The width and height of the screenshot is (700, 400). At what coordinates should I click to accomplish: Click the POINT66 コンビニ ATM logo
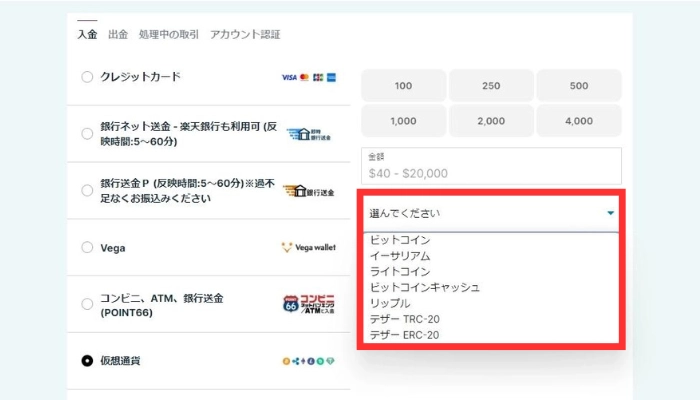point(309,304)
